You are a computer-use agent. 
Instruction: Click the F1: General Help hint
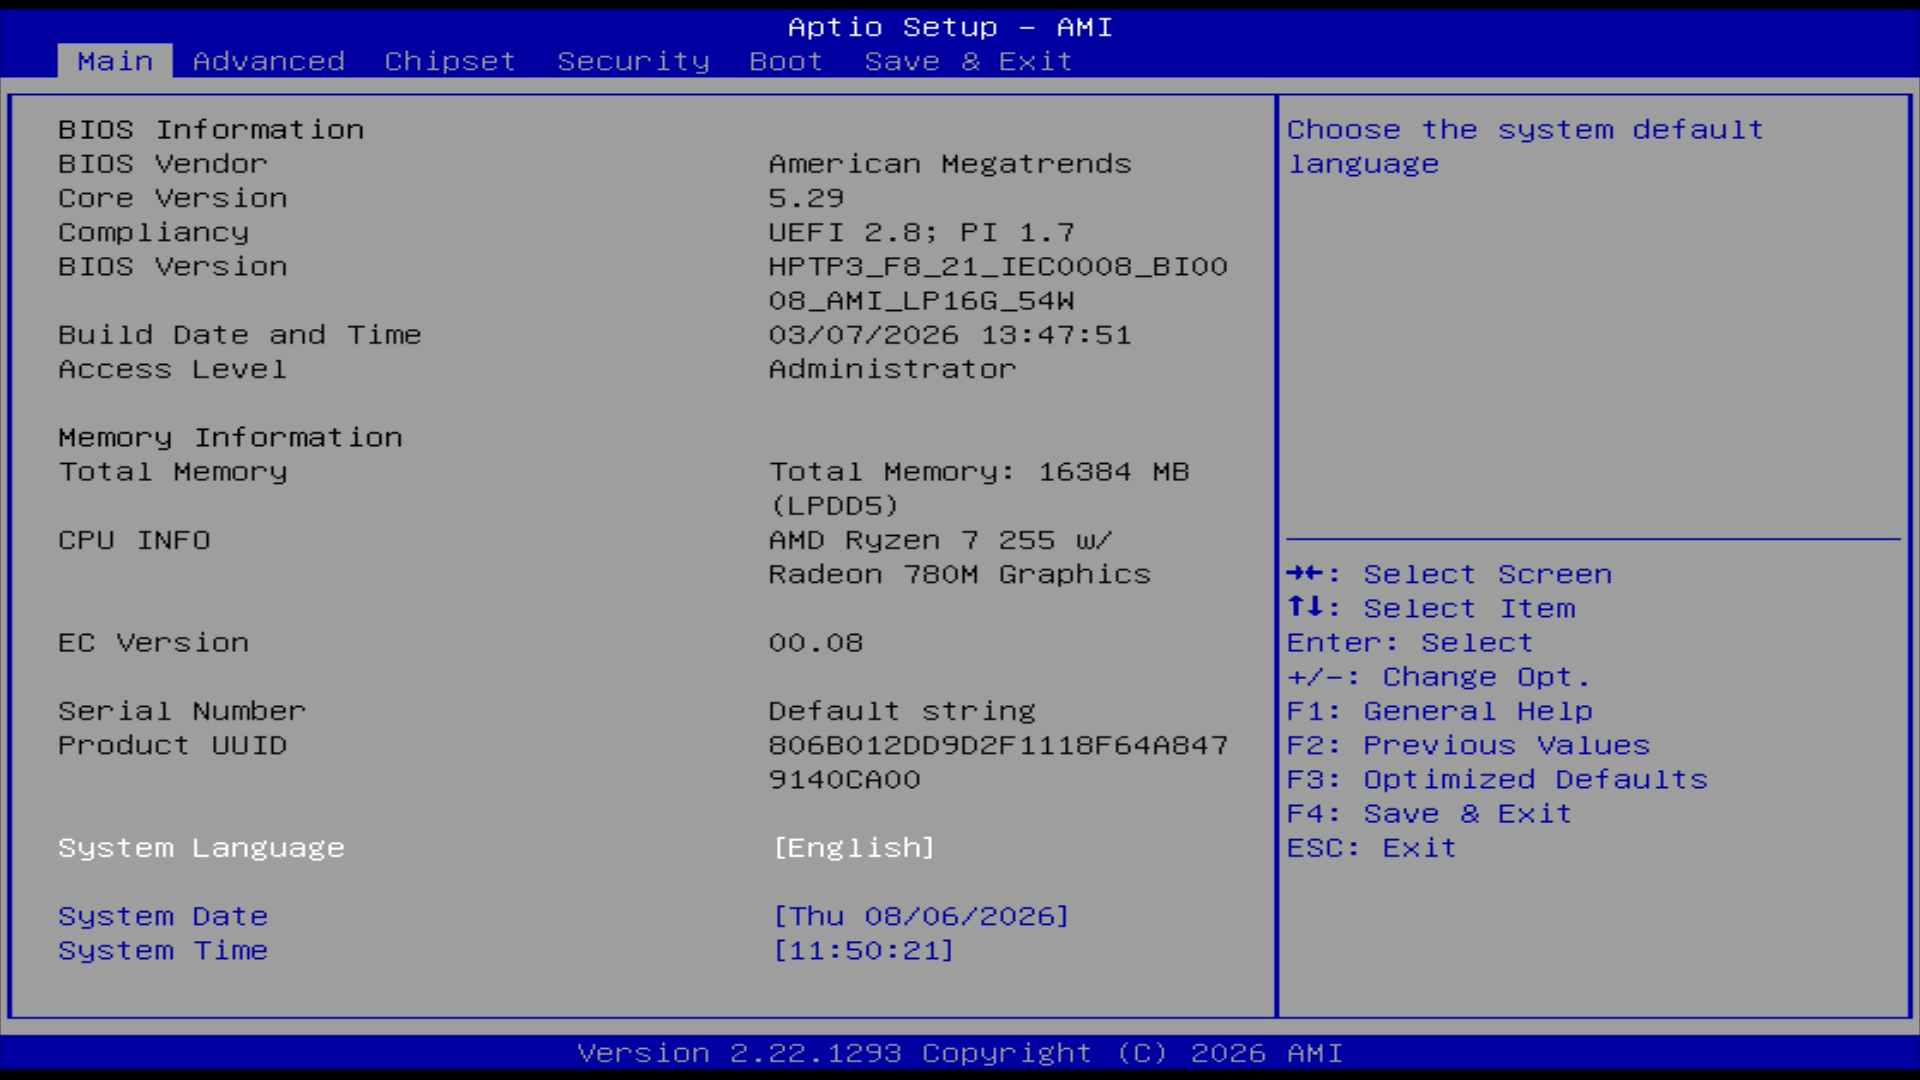(x=1439, y=711)
